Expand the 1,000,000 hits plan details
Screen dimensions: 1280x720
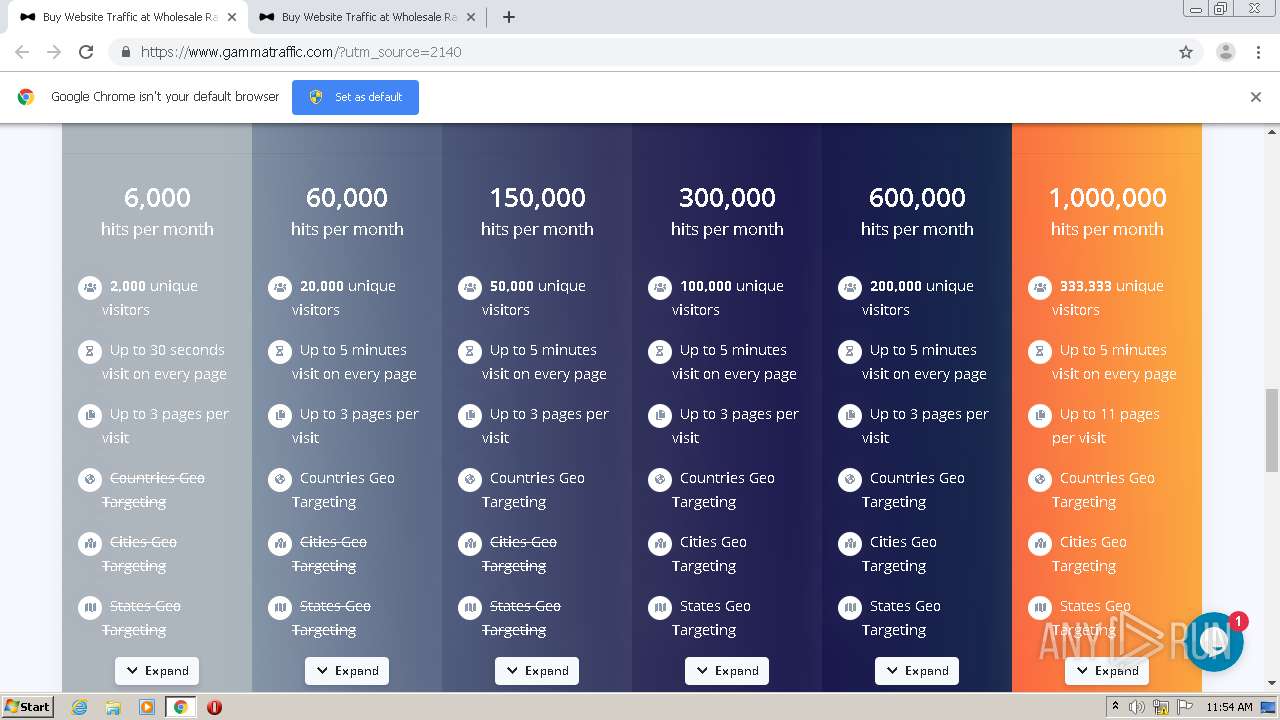click(1107, 671)
